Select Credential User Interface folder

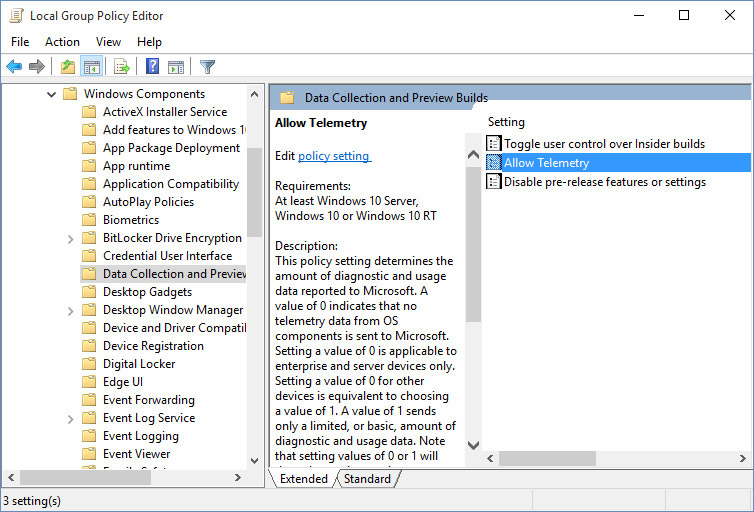(167, 256)
